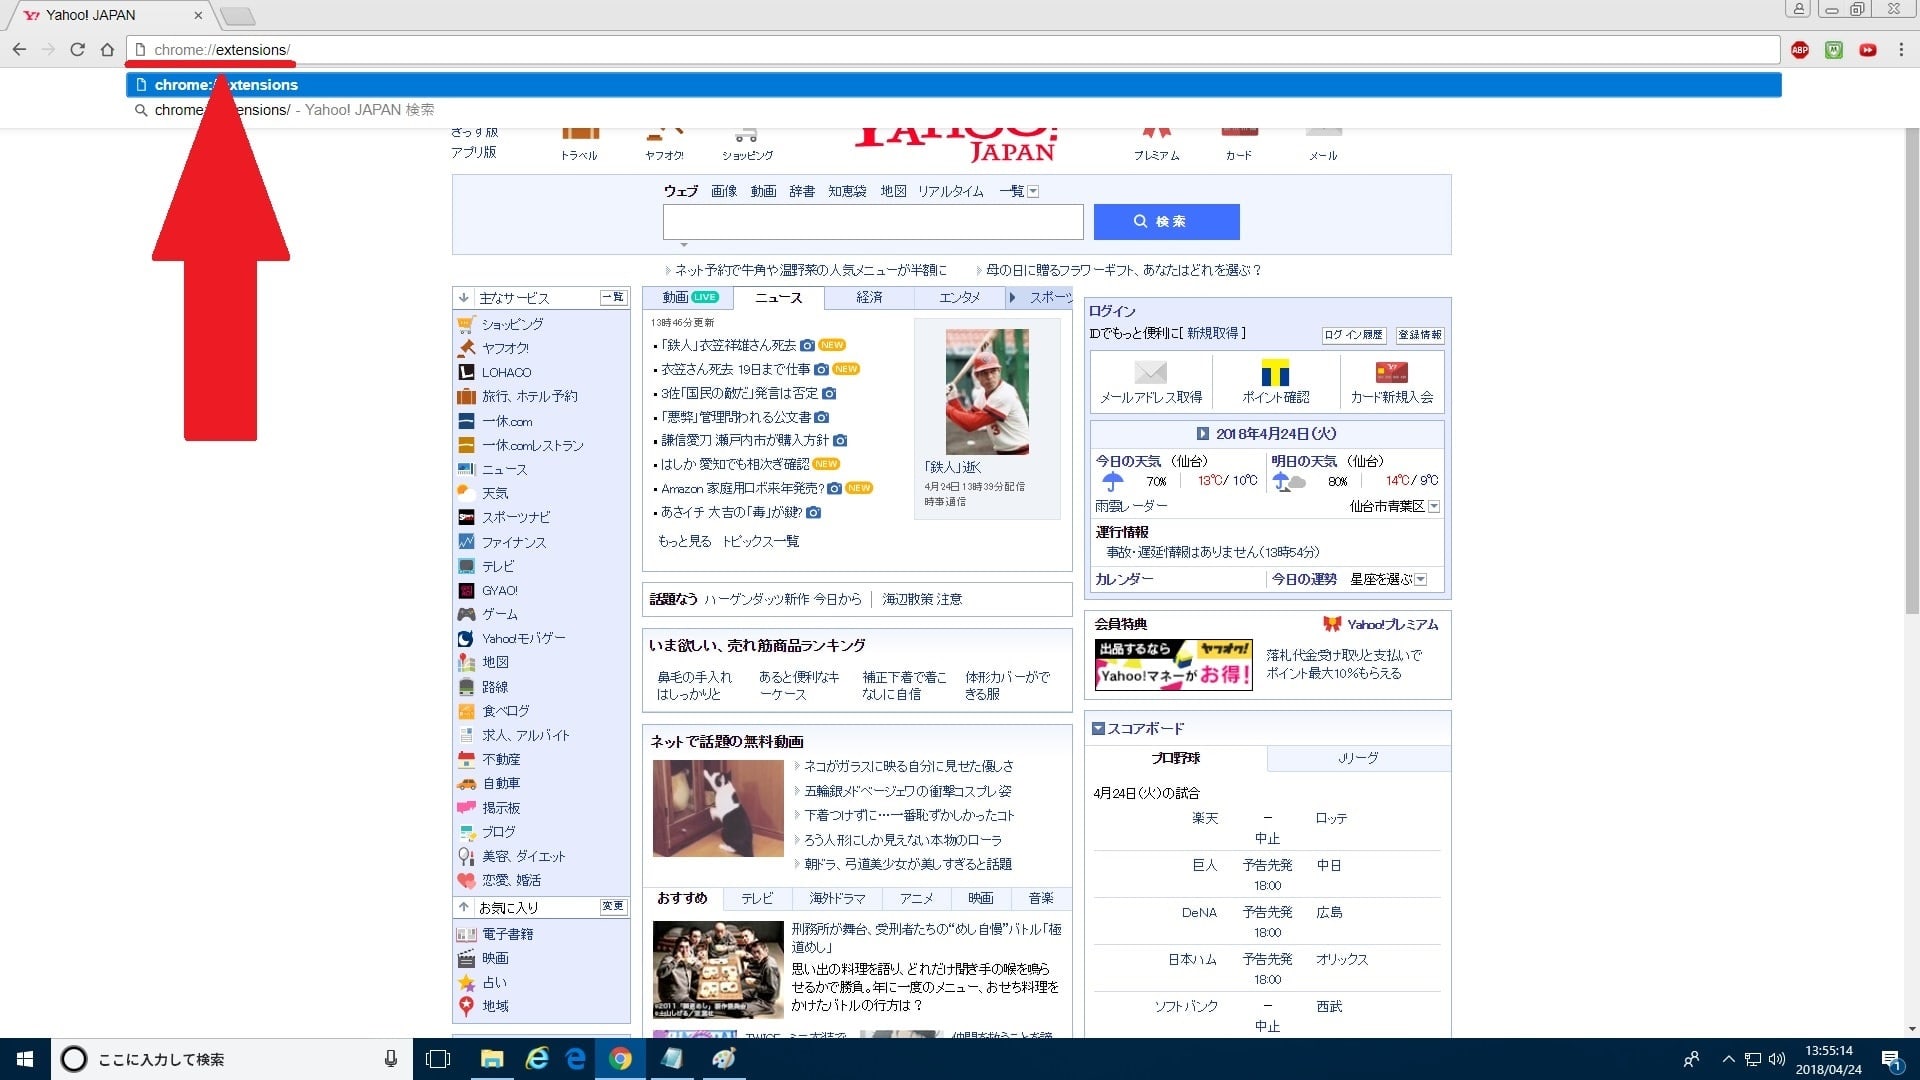Open 星座を選ぶ horoscope dropdown
This screenshot has width=1920, height=1080.
coord(1421,579)
